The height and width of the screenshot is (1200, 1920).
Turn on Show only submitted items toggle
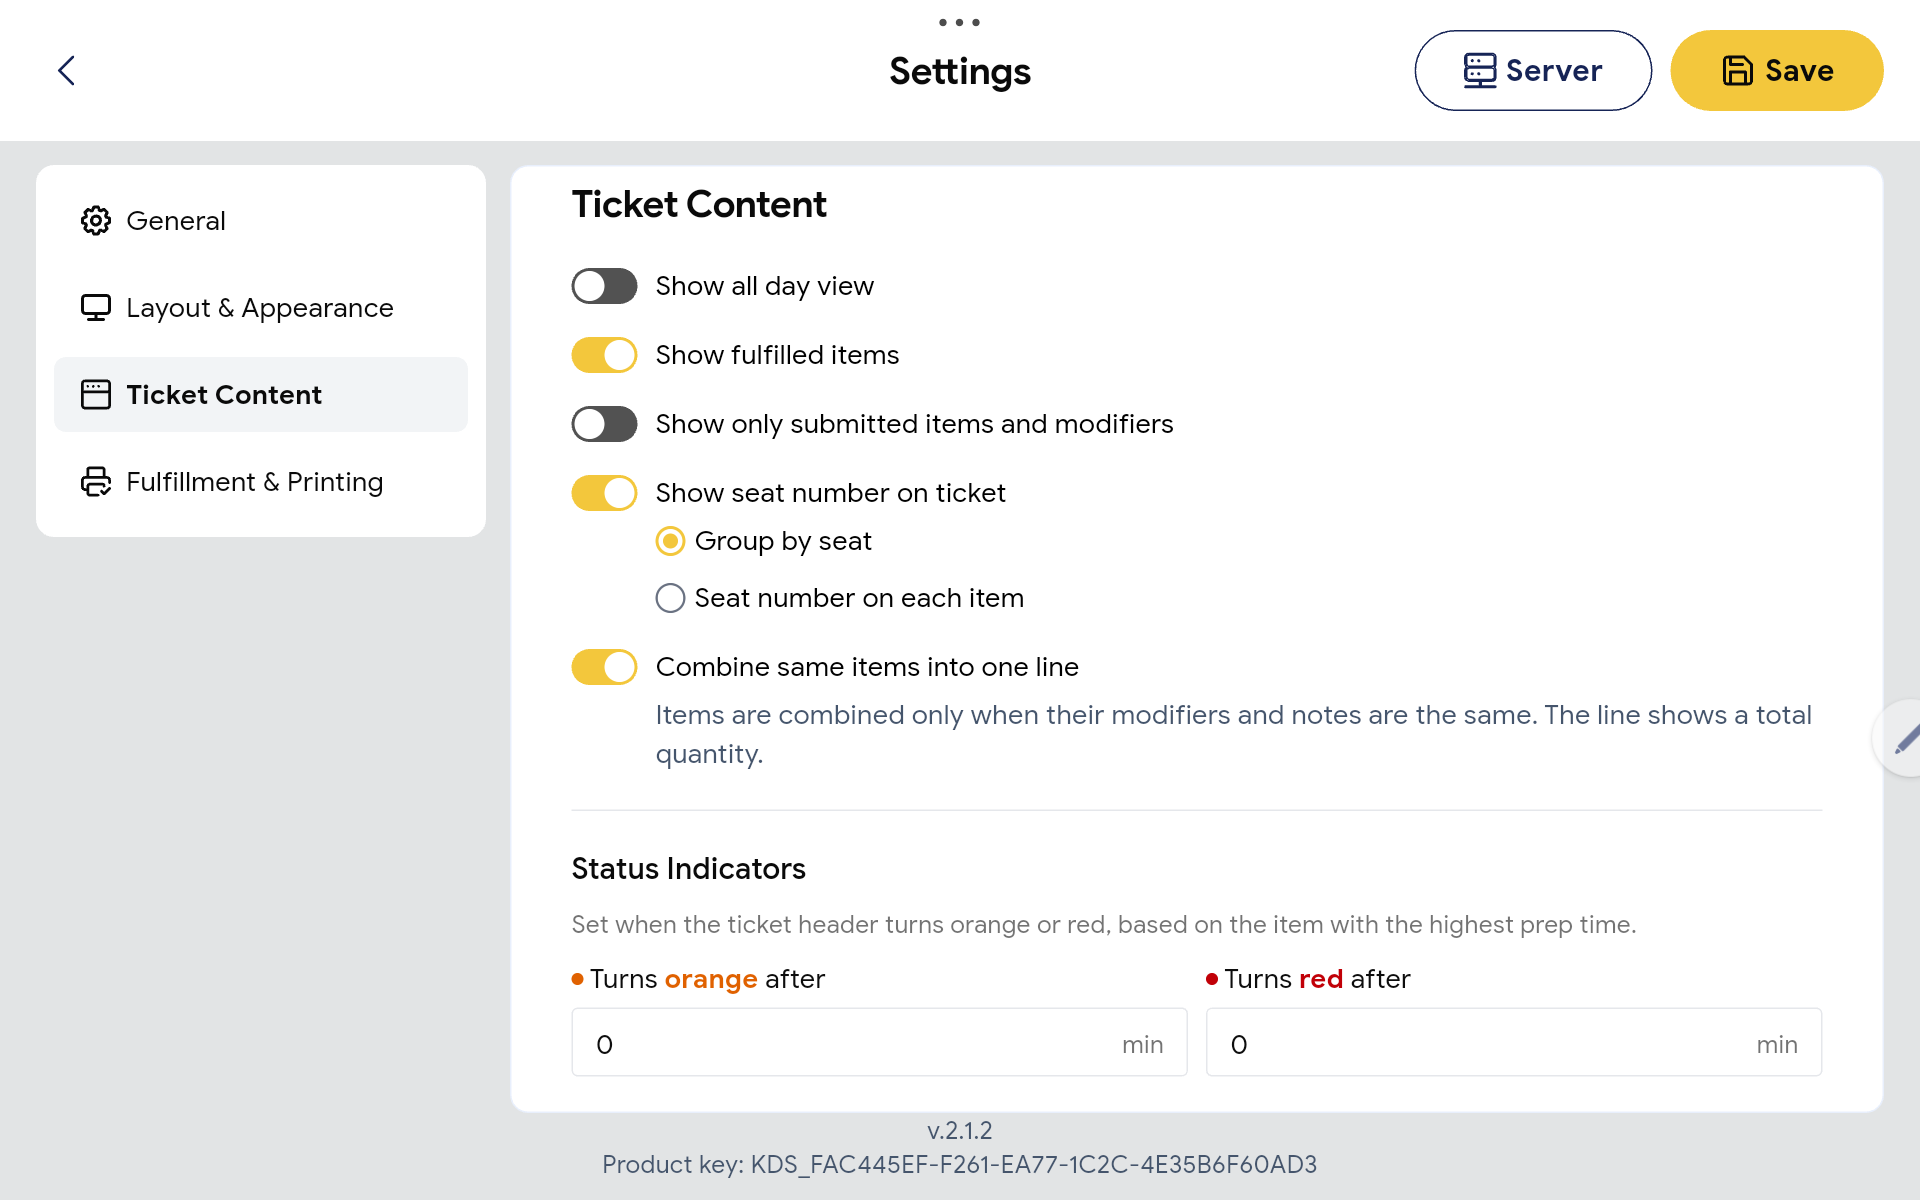point(604,424)
